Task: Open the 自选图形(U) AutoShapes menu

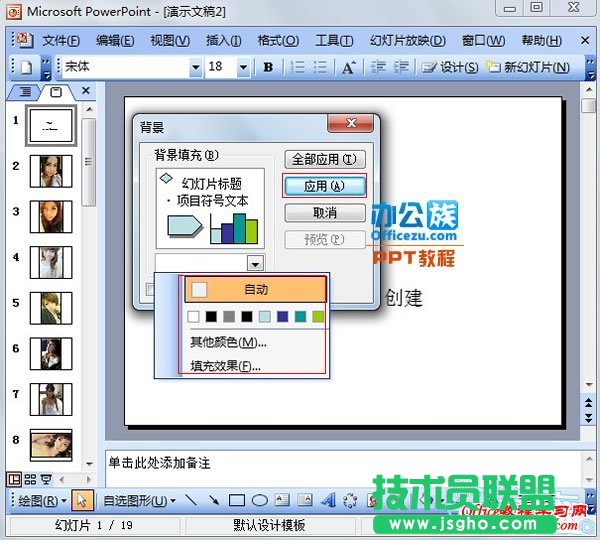Action: [x=139, y=501]
